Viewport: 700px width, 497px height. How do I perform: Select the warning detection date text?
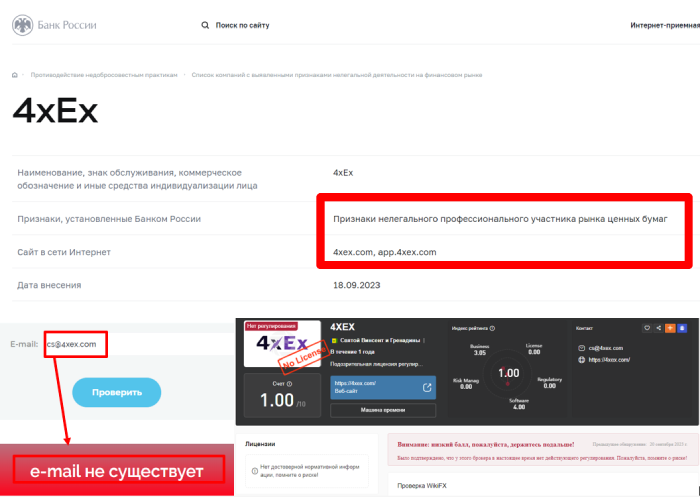tap(640, 445)
